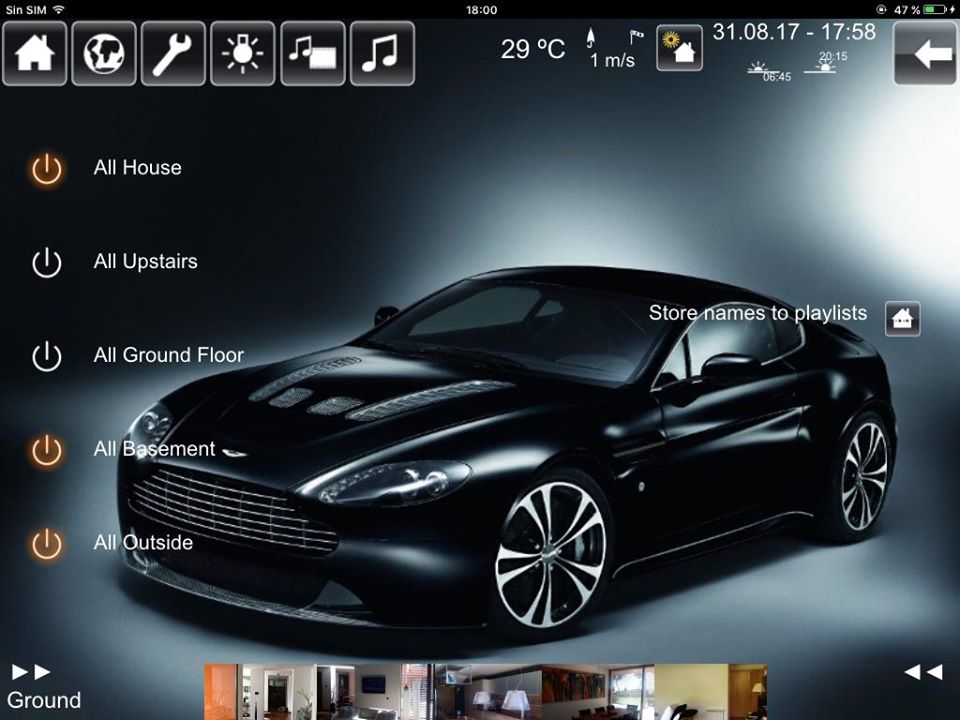This screenshot has height=720, width=960.
Task: Tap the windsock icon above wind speed
Action: click(636, 37)
